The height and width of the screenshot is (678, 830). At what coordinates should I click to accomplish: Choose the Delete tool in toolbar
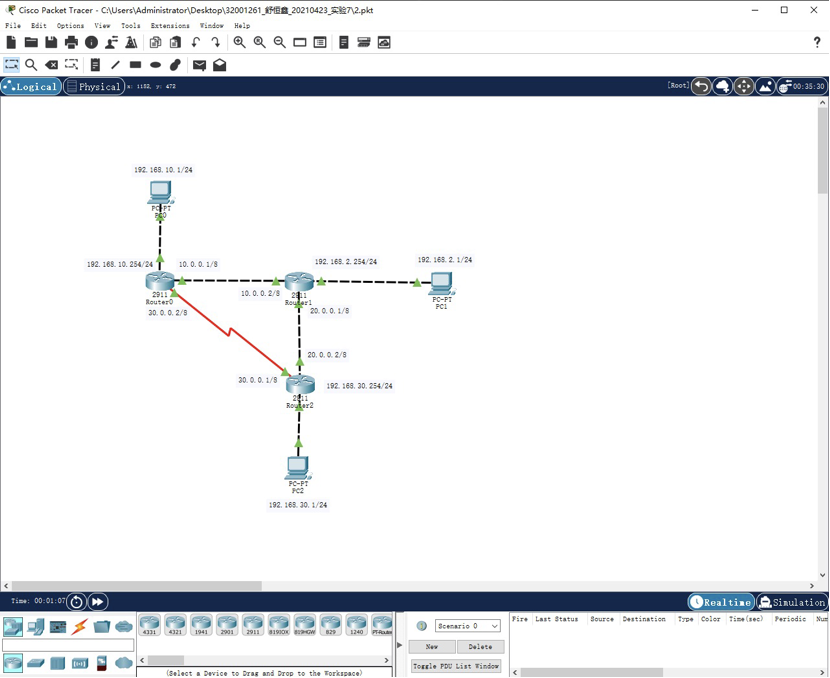coord(52,65)
